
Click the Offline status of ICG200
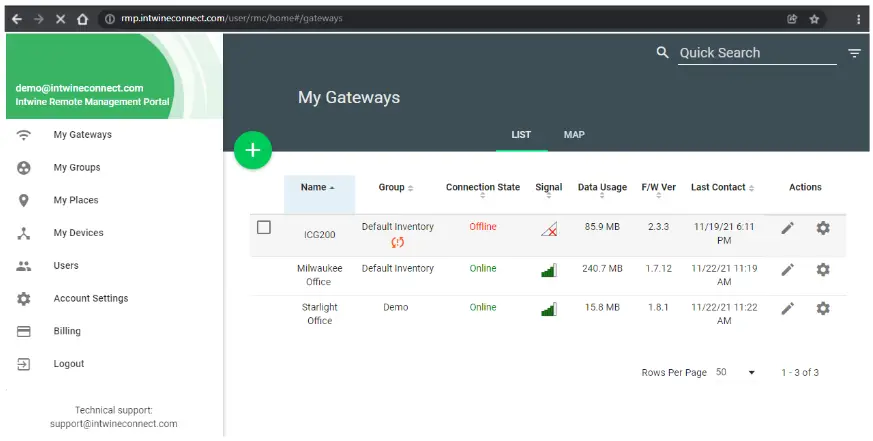[483, 227]
